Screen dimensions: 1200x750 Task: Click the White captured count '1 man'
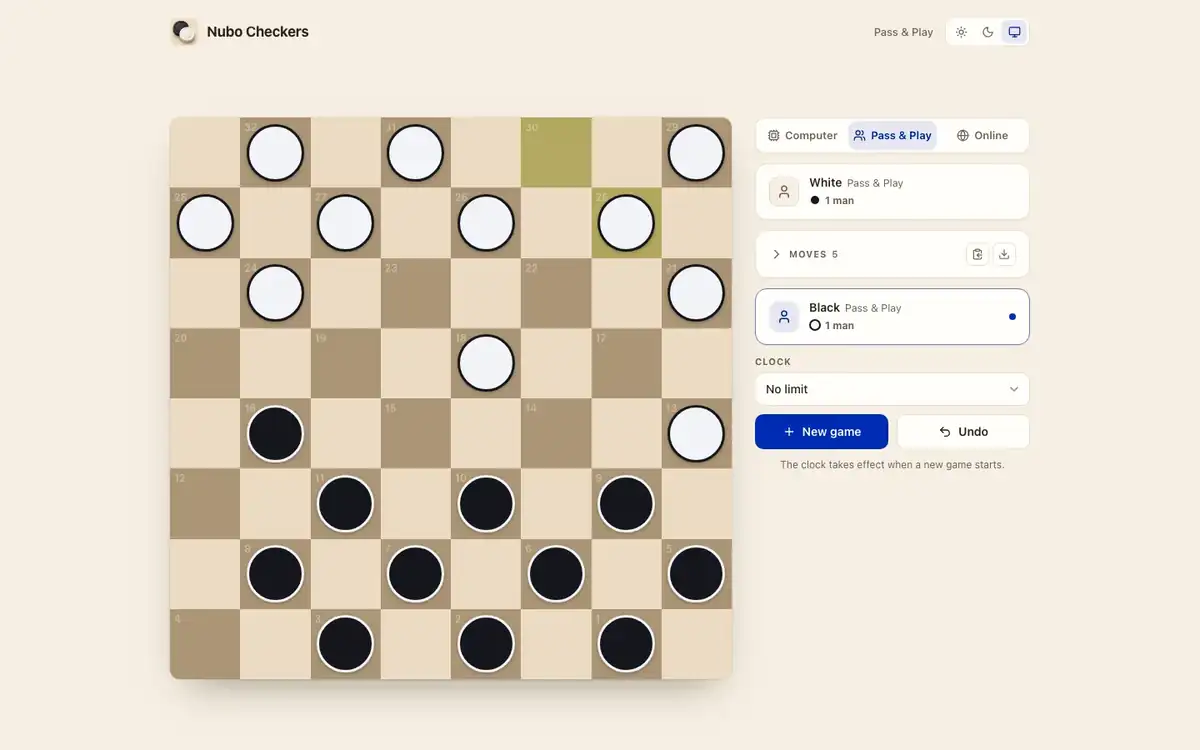pyautogui.click(x=832, y=201)
